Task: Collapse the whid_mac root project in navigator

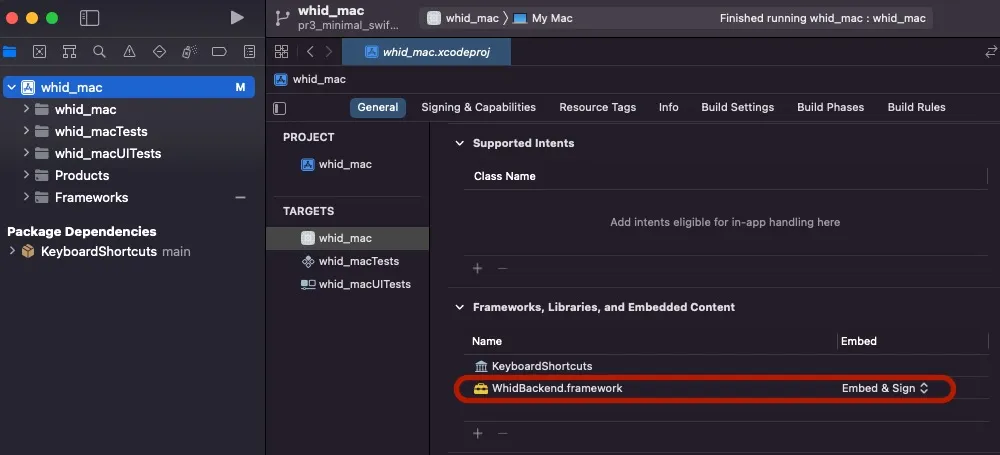Action: click(x=11, y=87)
